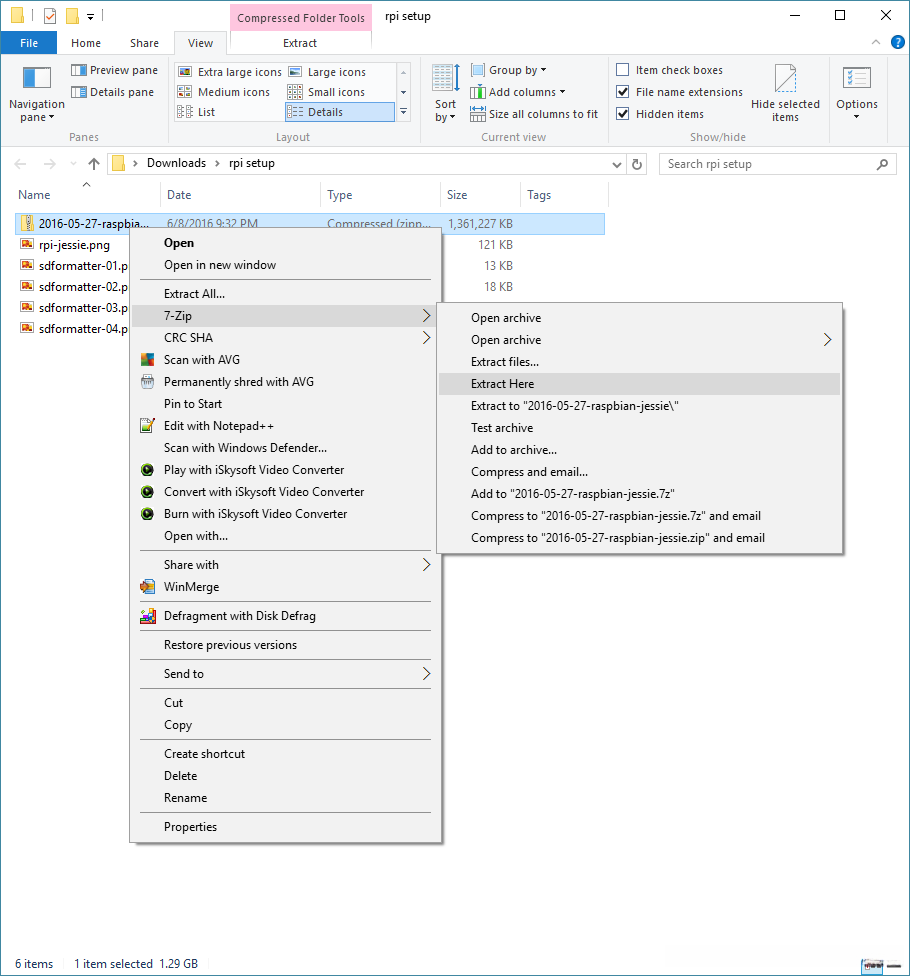Toggle the Preview pane
The image size is (910, 976).
(x=115, y=70)
